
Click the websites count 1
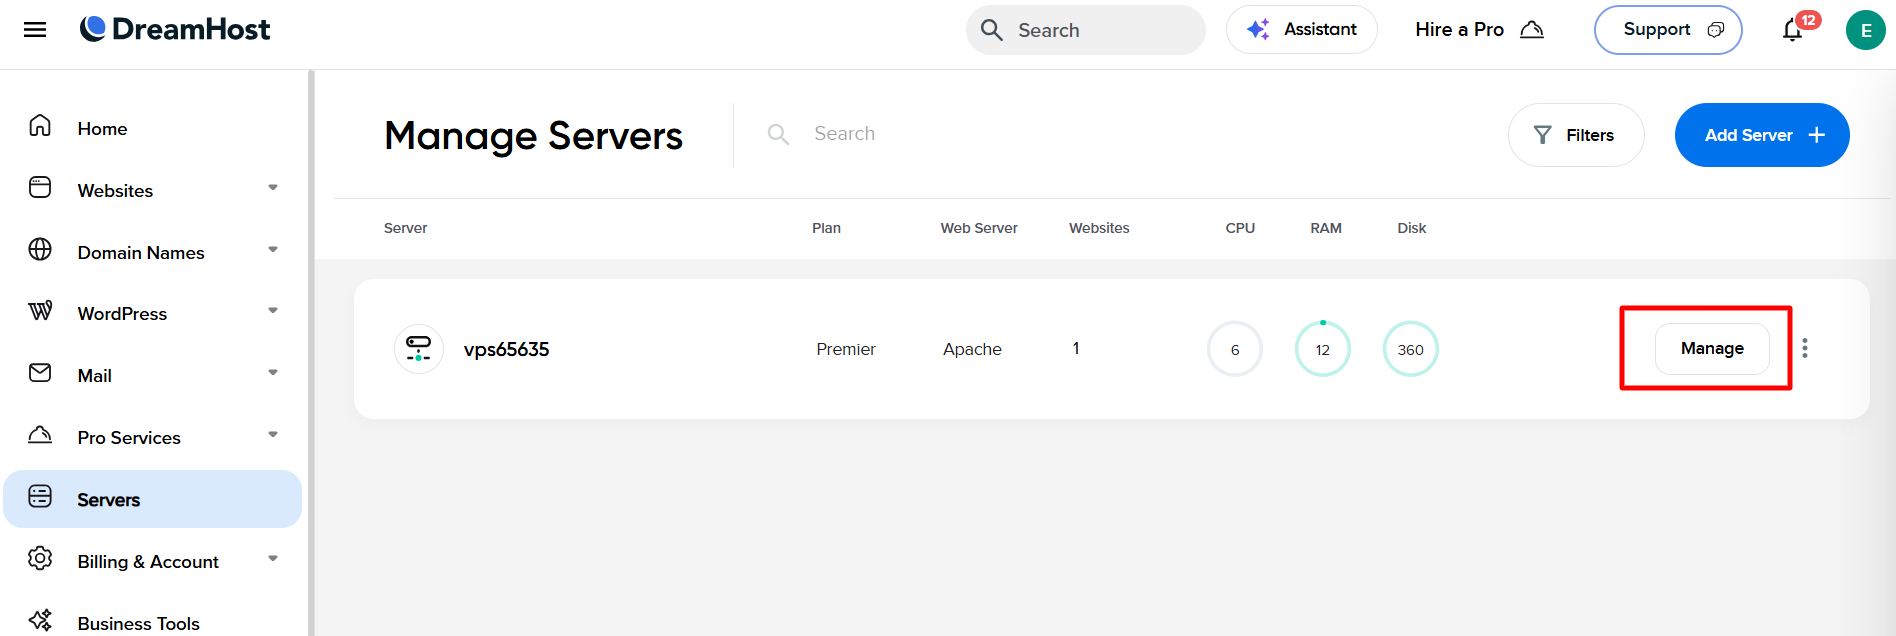(x=1076, y=348)
